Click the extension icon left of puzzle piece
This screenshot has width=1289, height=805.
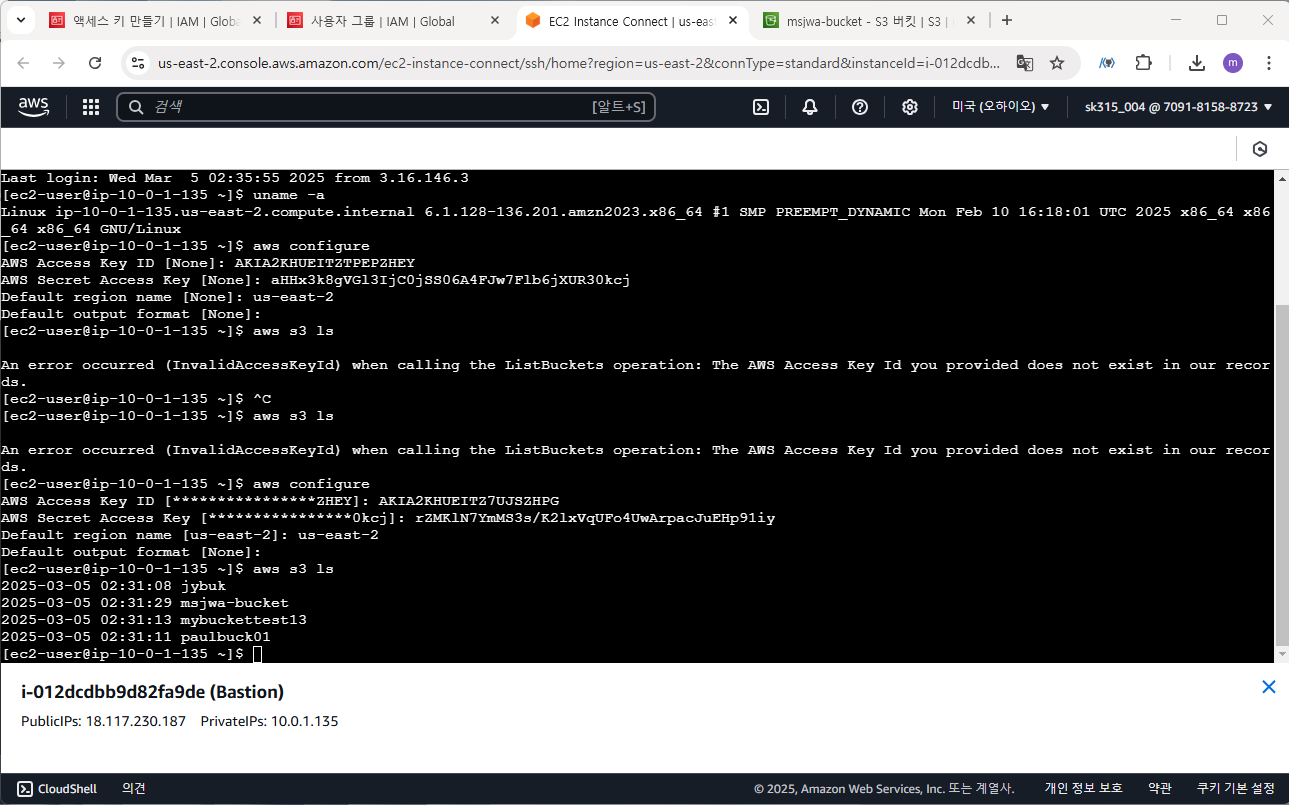1107,63
